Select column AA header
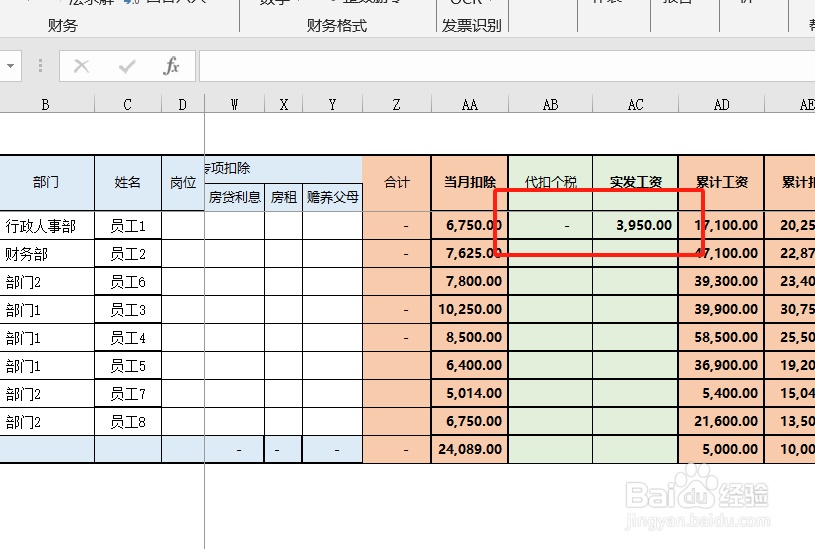The width and height of the screenshot is (815, 549). (469, 104)
